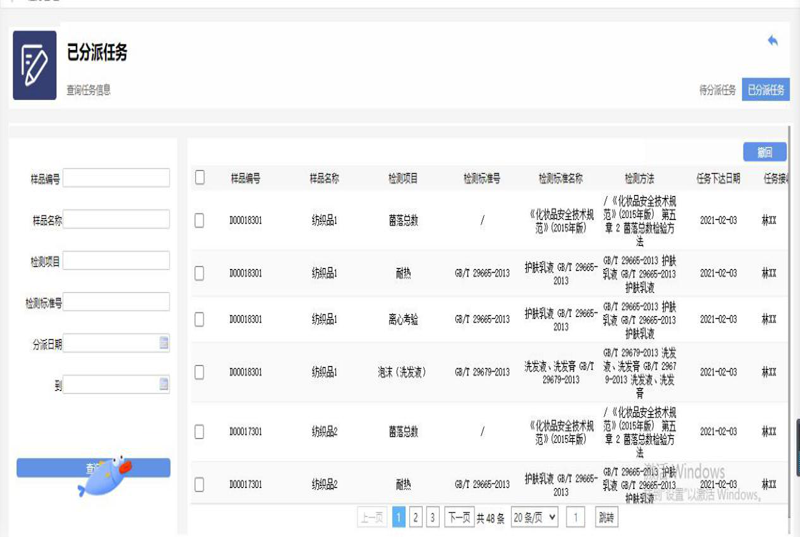Open the 分派日期 start date calendar icon
Image resolution: width=800 pixels, height=537 pixels.
point(164,343)
